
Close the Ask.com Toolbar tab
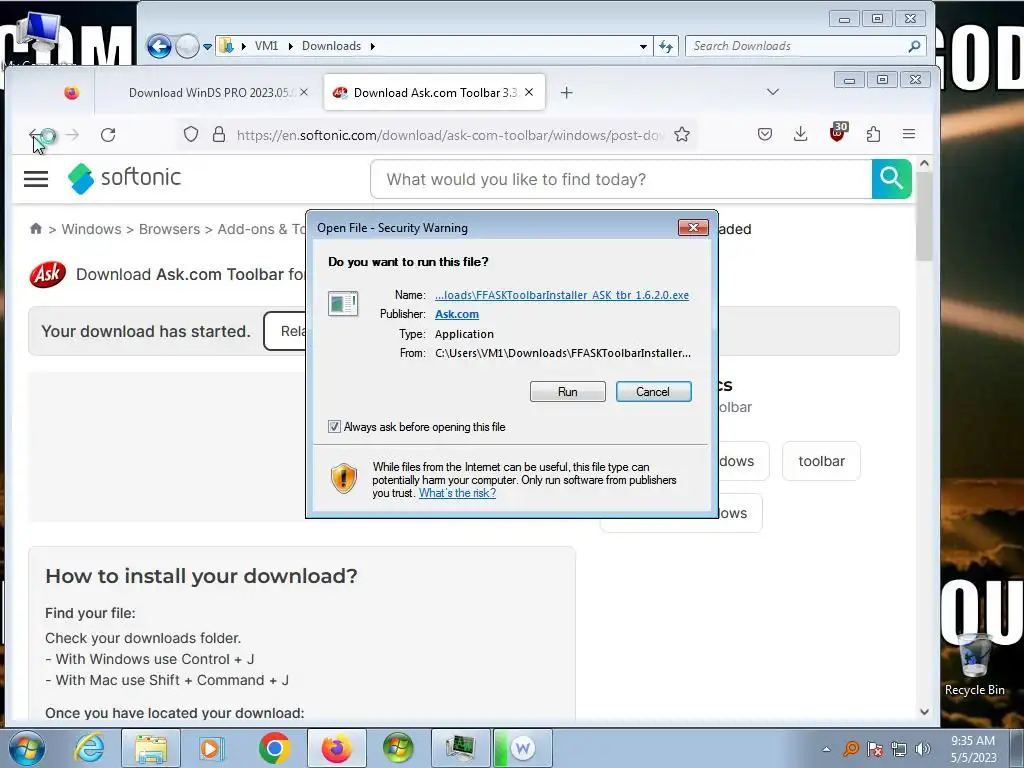pos(529,93)
